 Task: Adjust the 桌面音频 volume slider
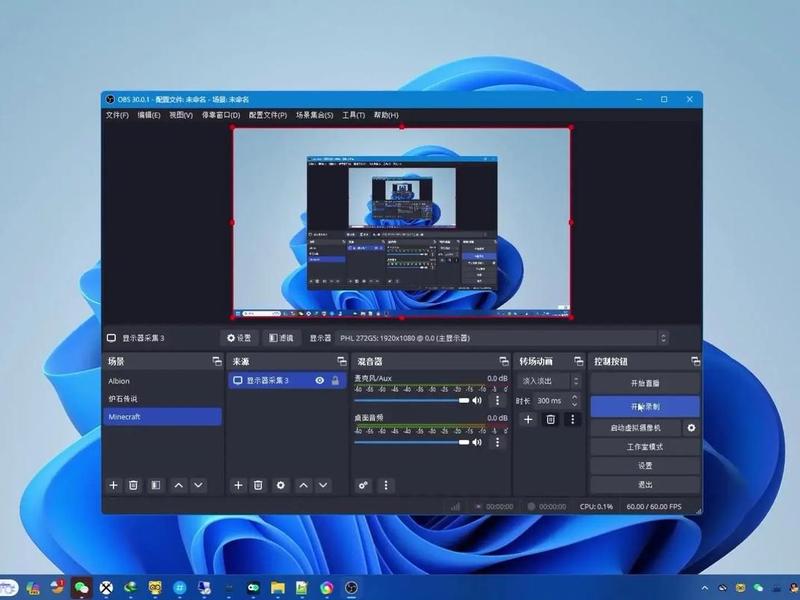[x=411, y=442]
